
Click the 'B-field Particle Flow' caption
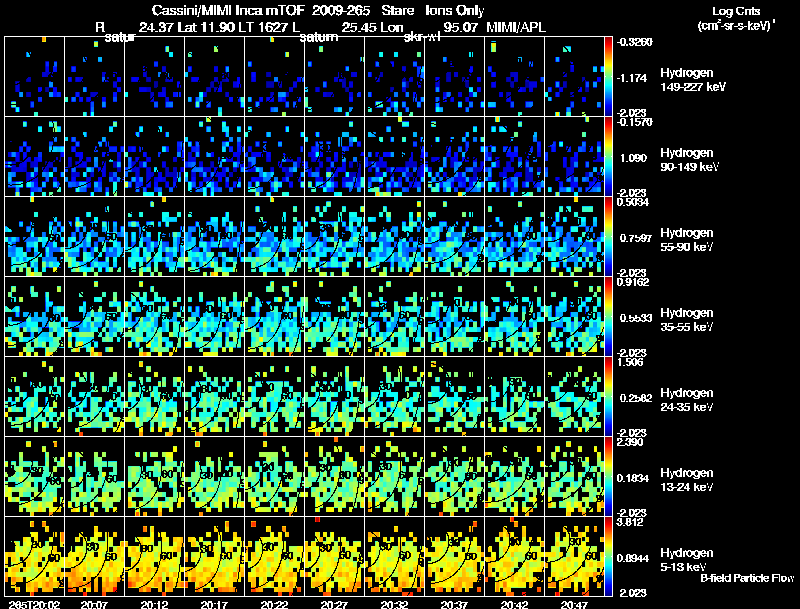tap(747, 578)
